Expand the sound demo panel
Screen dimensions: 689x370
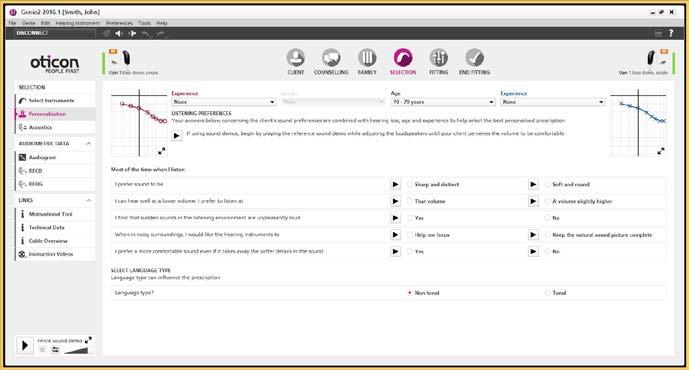pyautogui.click(x=88, y=340)
